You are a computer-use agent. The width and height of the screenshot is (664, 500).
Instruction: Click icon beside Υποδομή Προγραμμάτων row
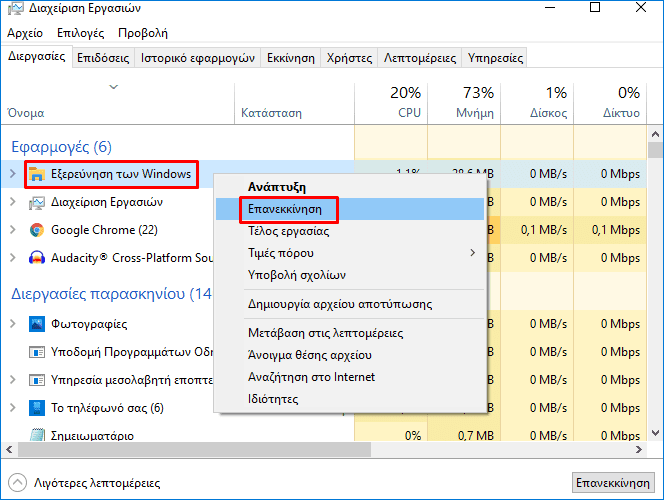(37, 352)
